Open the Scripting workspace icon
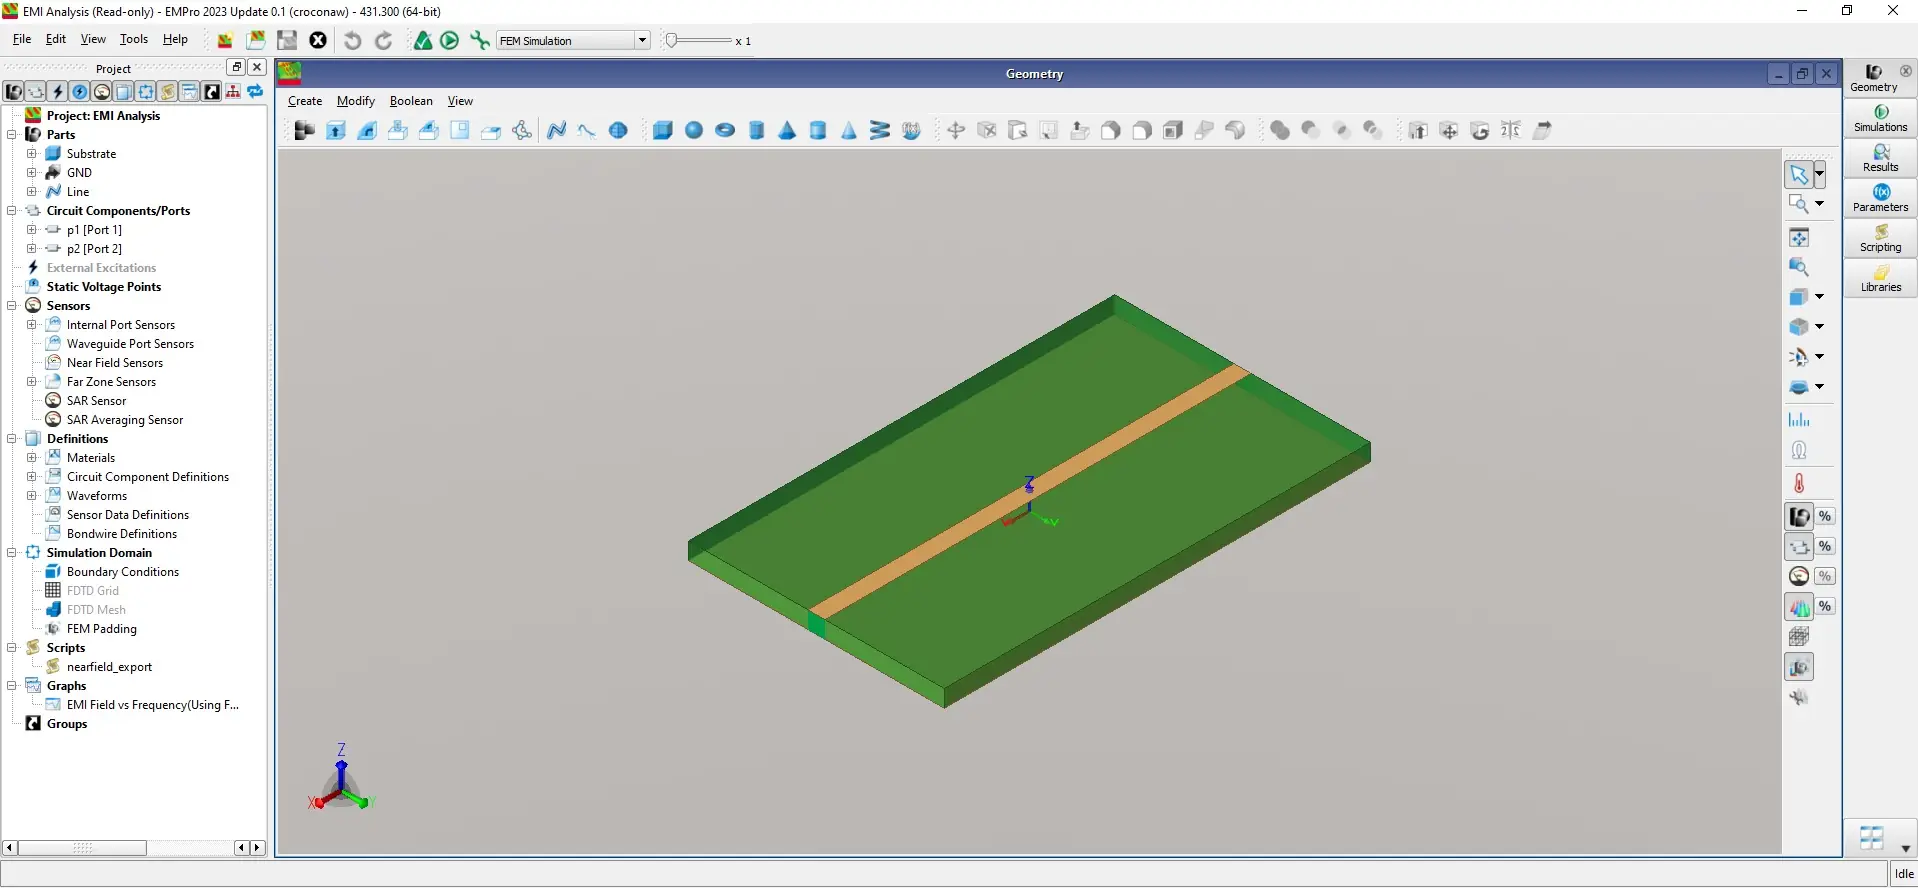Screen dimensions: 1918x888 tap(1880, 238)
